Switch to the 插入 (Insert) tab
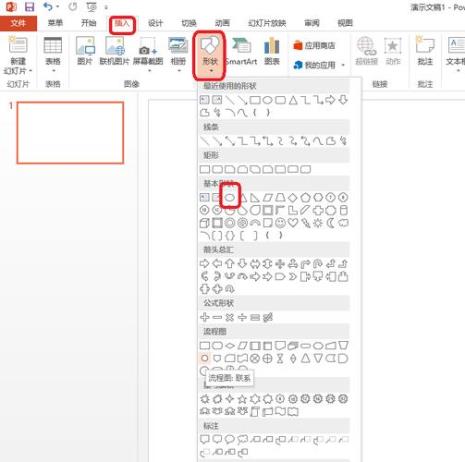Viewport: 465px width, 462px height. [x=122, y=23]
